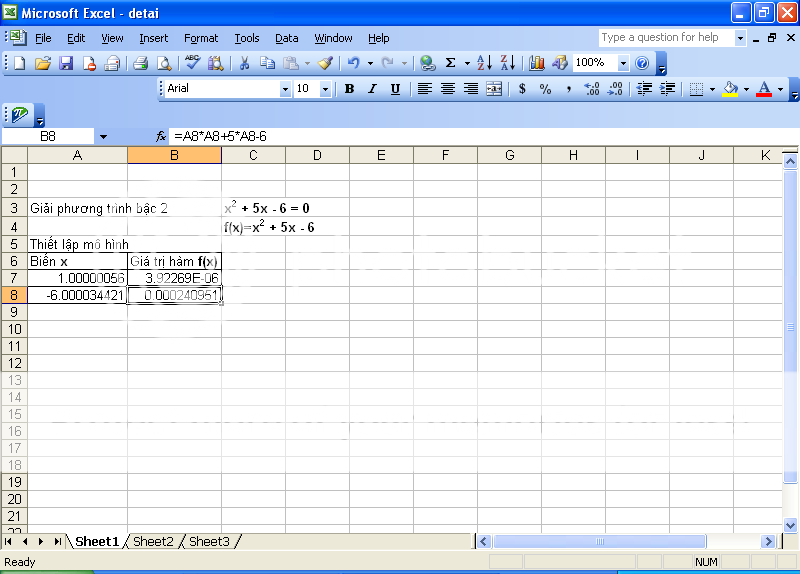Click the row 10 header
800x574 pixels.
14,329
